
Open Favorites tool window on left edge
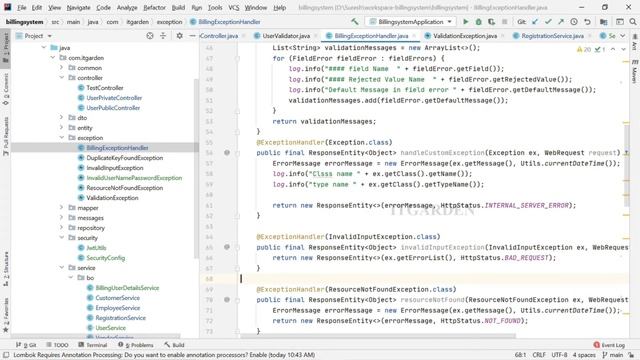tap(6, 314)
